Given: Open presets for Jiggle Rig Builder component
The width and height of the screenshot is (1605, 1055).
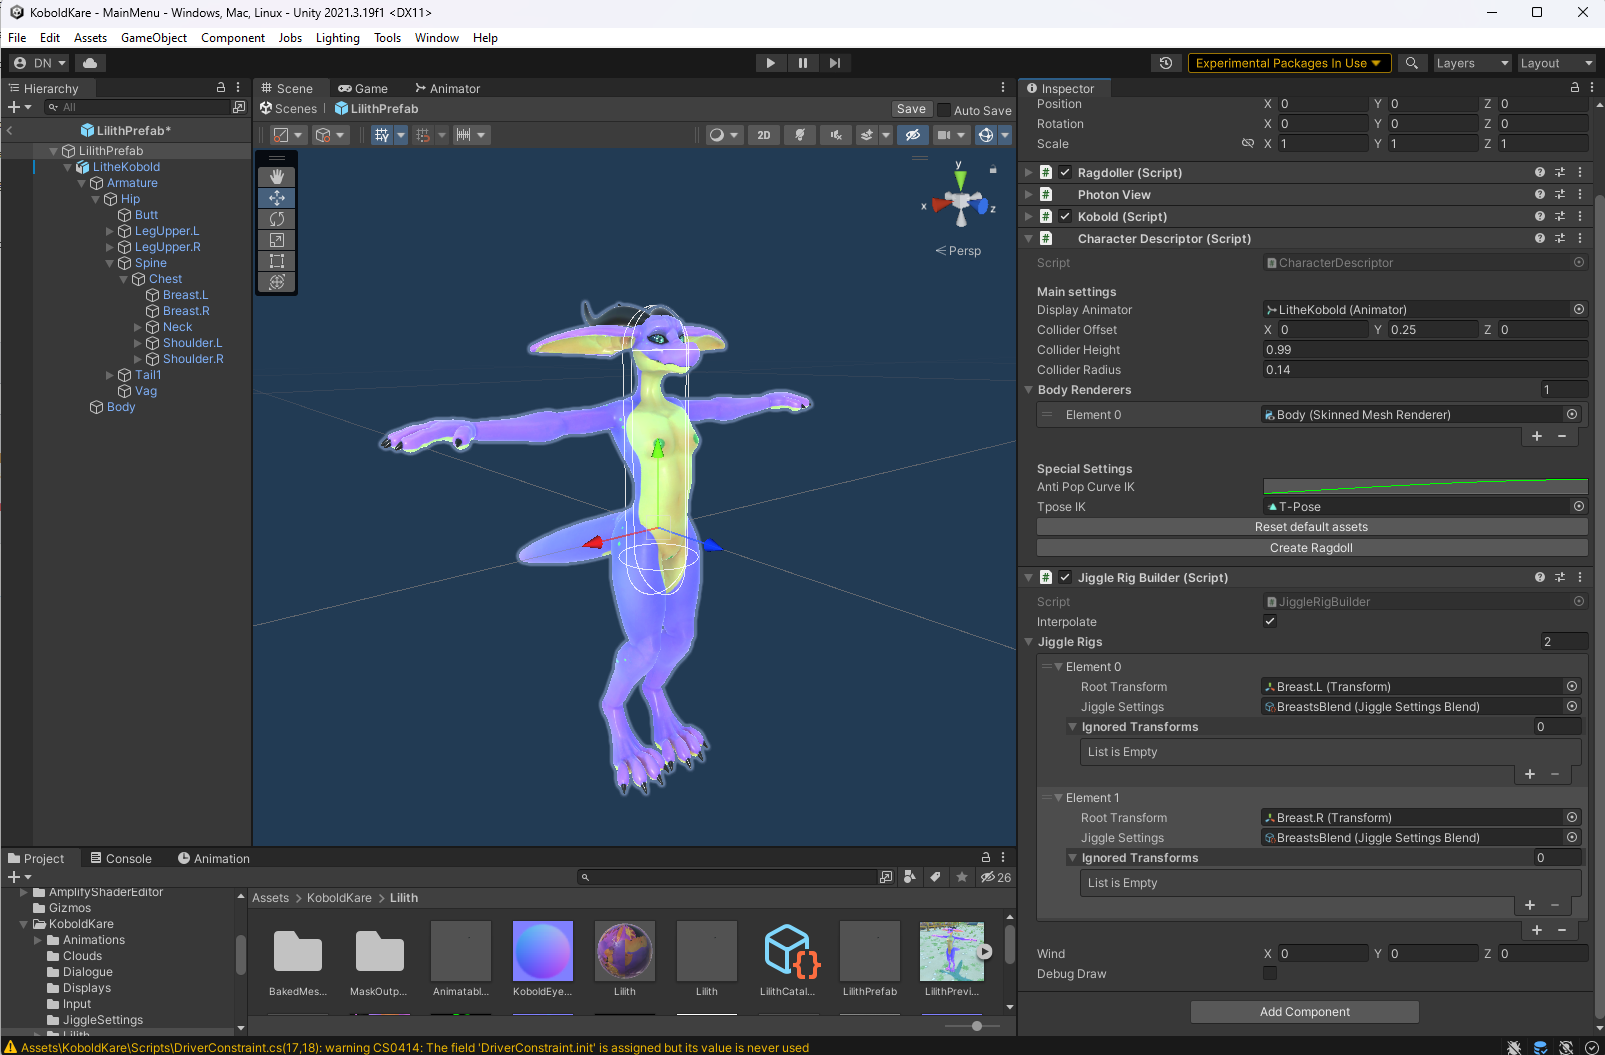Looking at the screenshot, I should 1560,578.
